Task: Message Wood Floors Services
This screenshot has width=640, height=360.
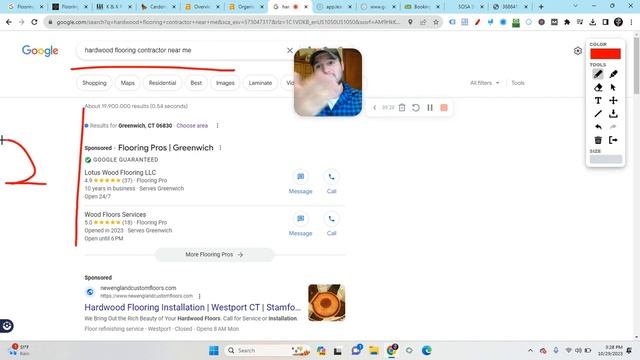Action: (x=300, y=224)
